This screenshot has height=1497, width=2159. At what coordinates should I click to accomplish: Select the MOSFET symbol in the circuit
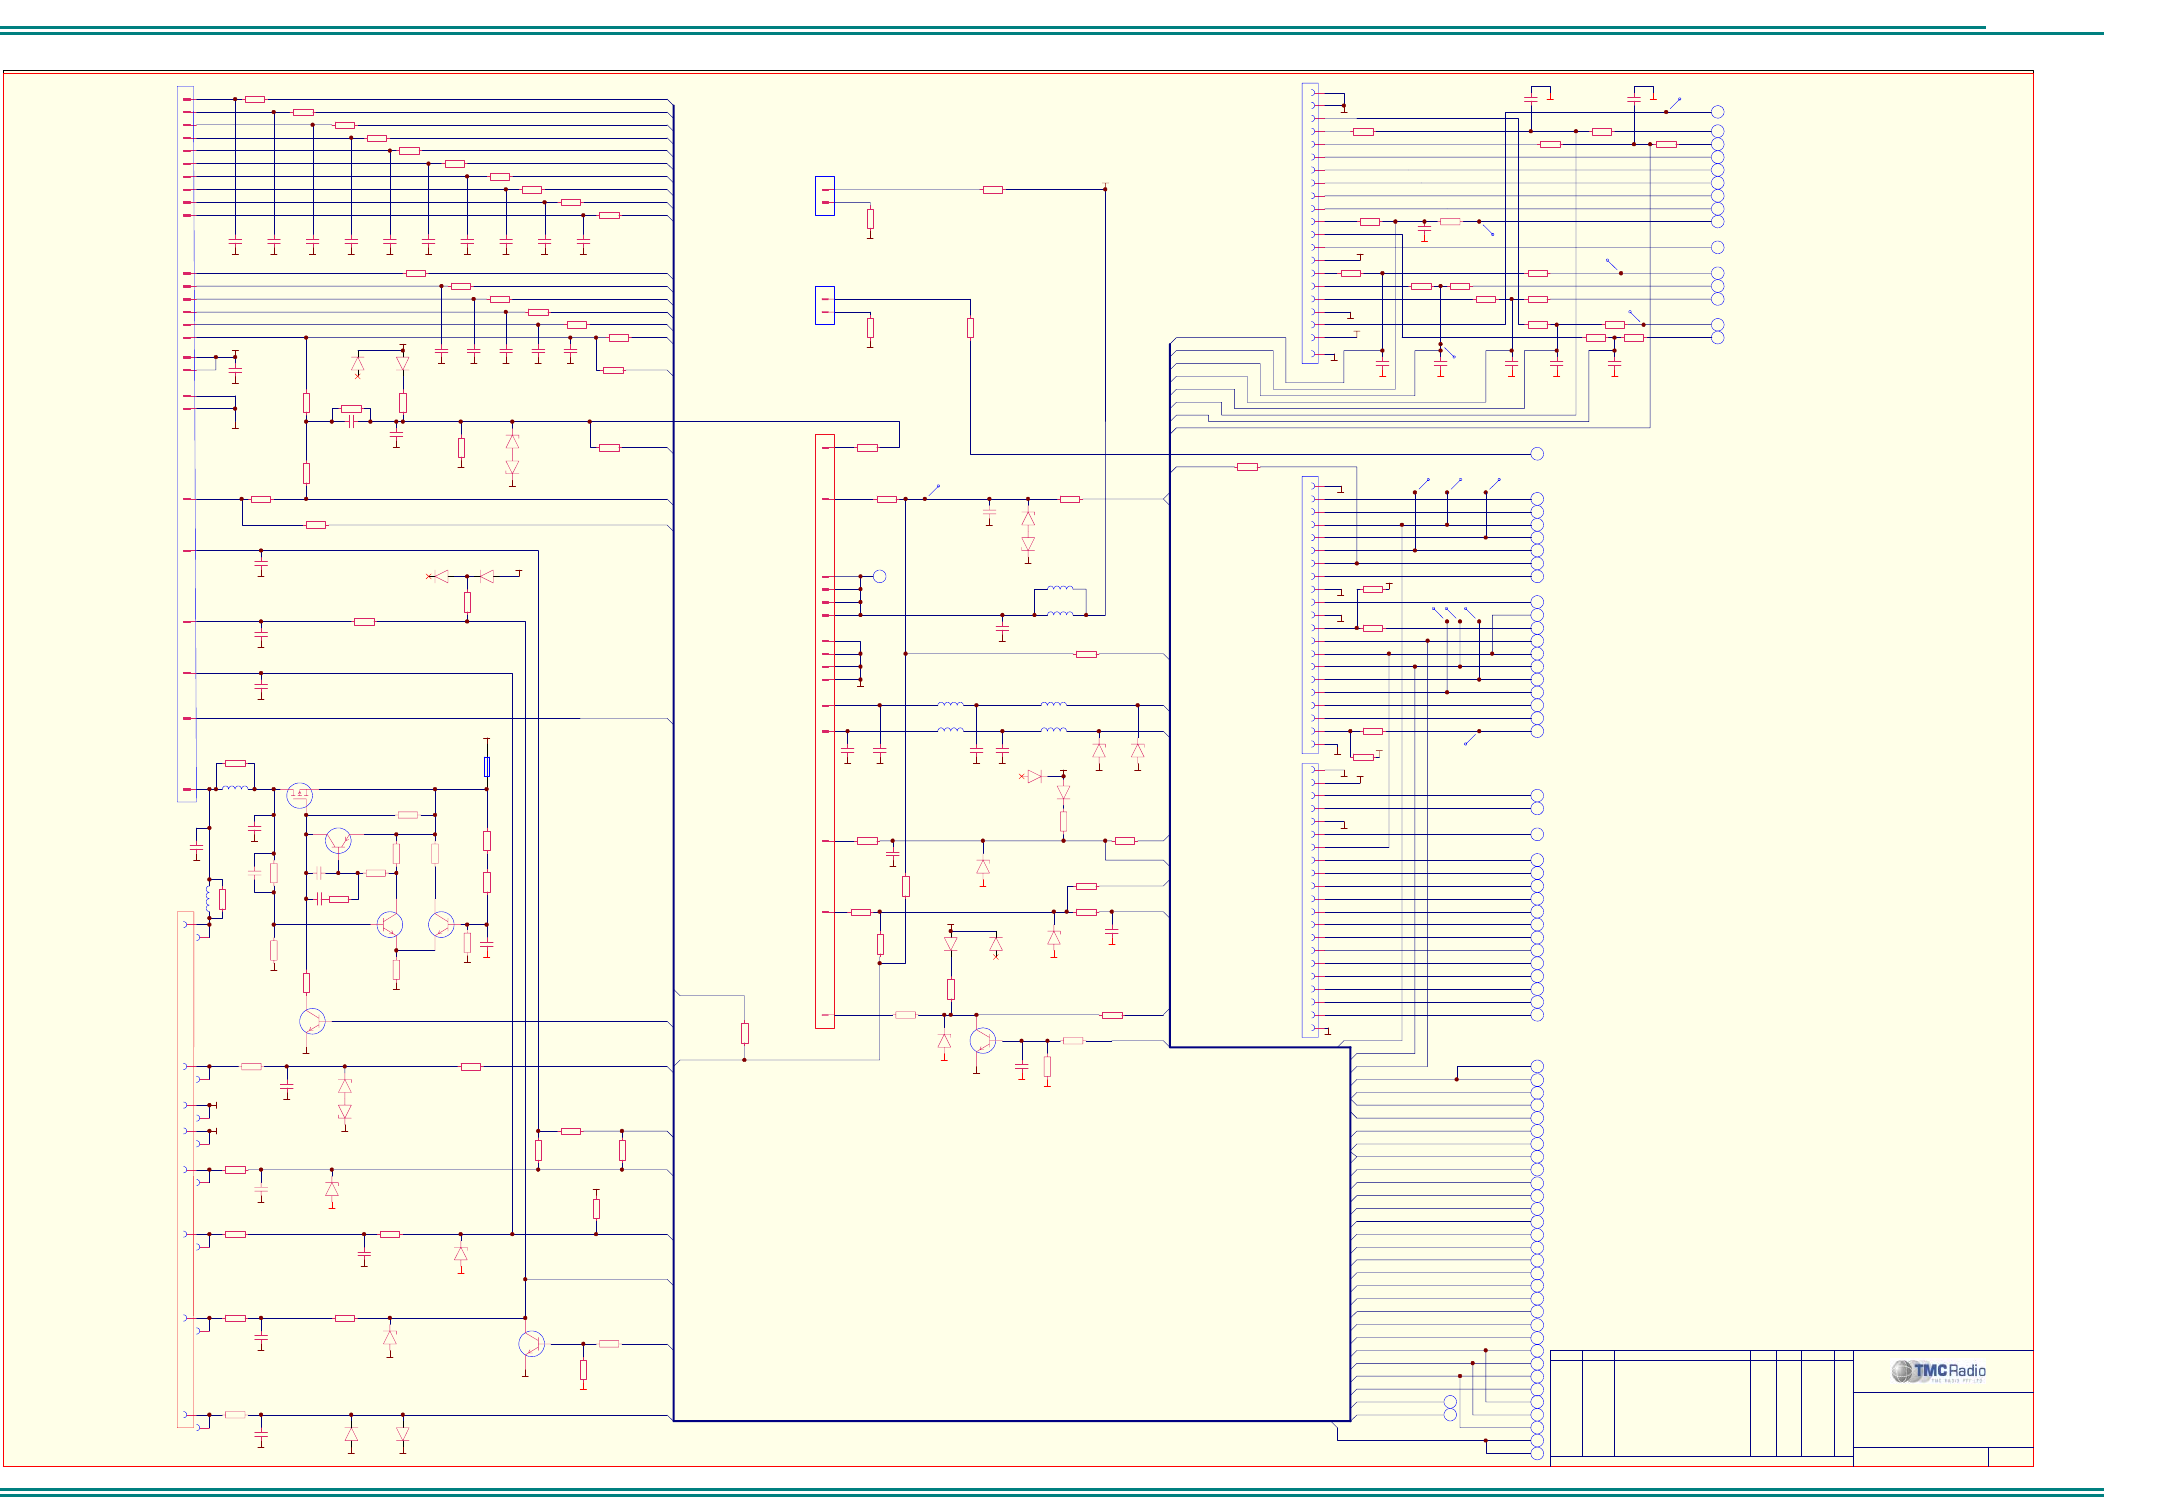point(299,795)
